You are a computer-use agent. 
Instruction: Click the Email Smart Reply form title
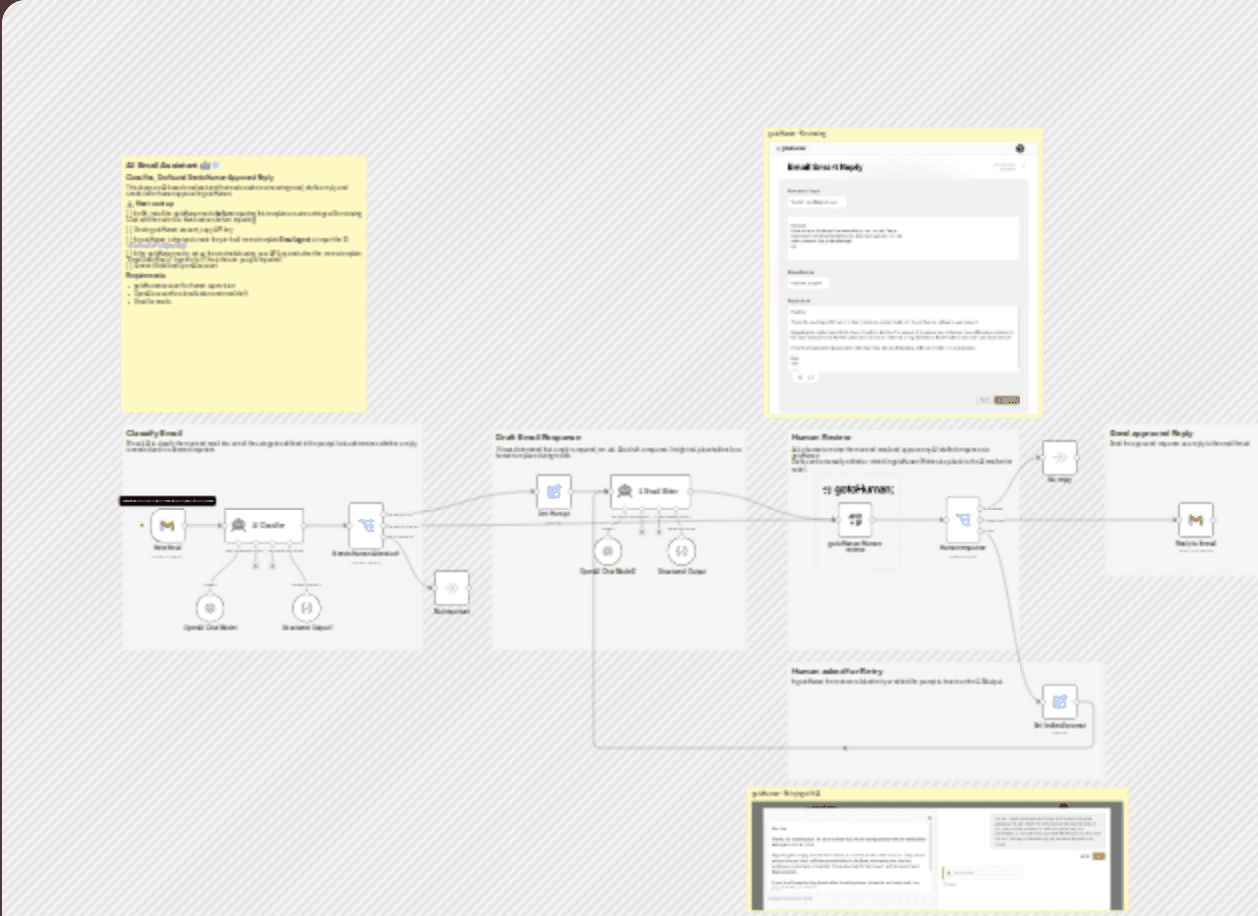[x=826, y=167]
